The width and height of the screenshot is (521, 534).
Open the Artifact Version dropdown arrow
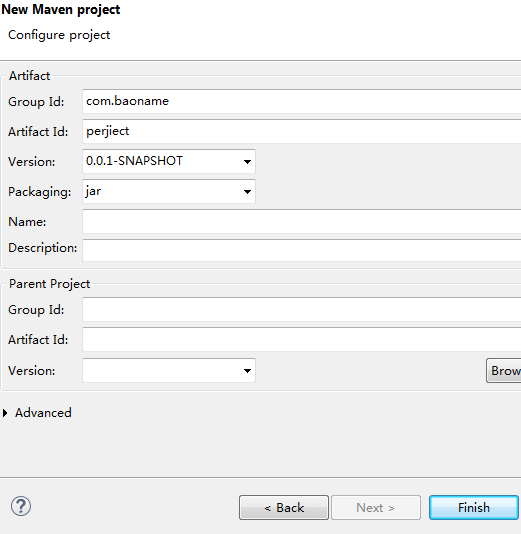248,161
